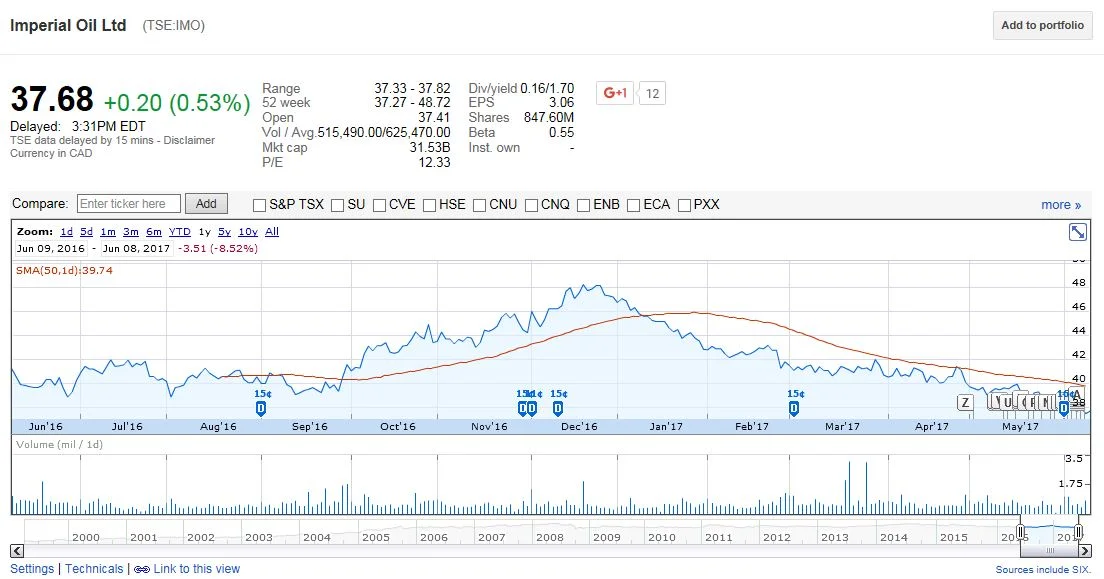Check the ENB compare box
The width and height of the screenshot is (1104, 579).
tap(583, 205)
